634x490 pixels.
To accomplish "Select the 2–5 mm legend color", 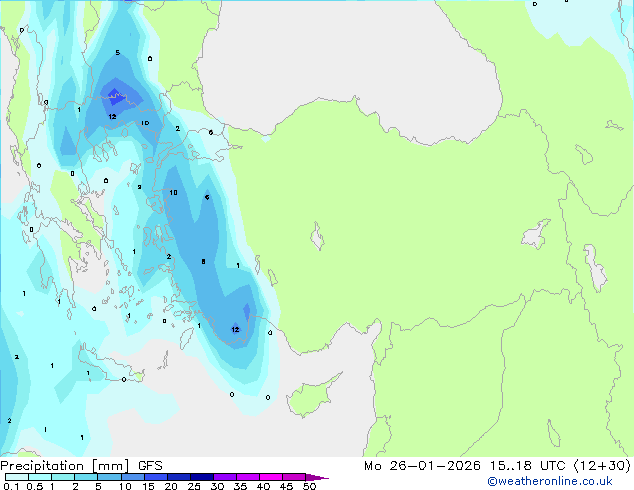I will 86,477.
